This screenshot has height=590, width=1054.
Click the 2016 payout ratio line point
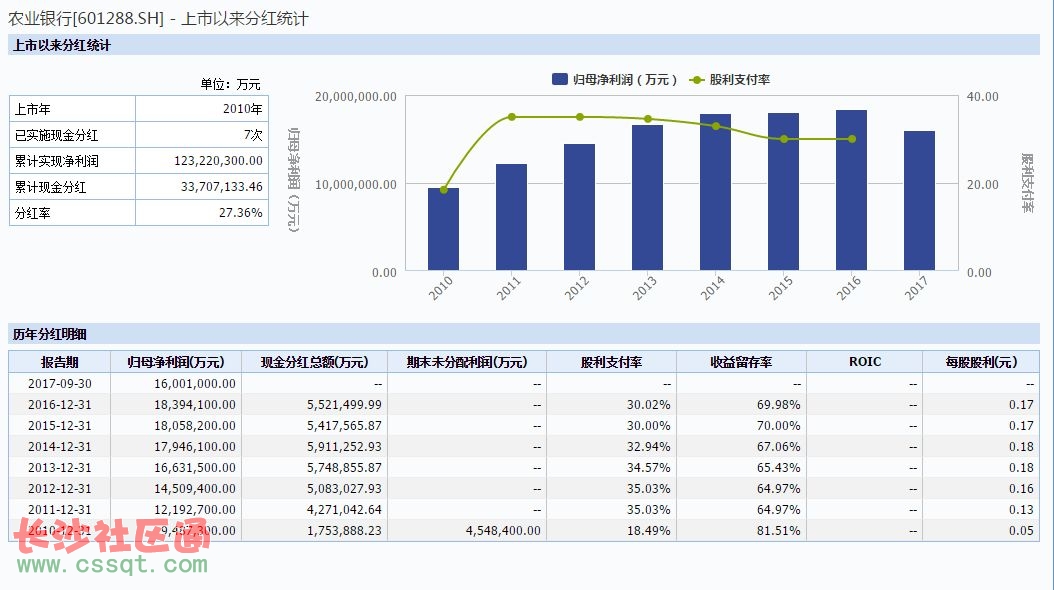(x=852, y=139)
